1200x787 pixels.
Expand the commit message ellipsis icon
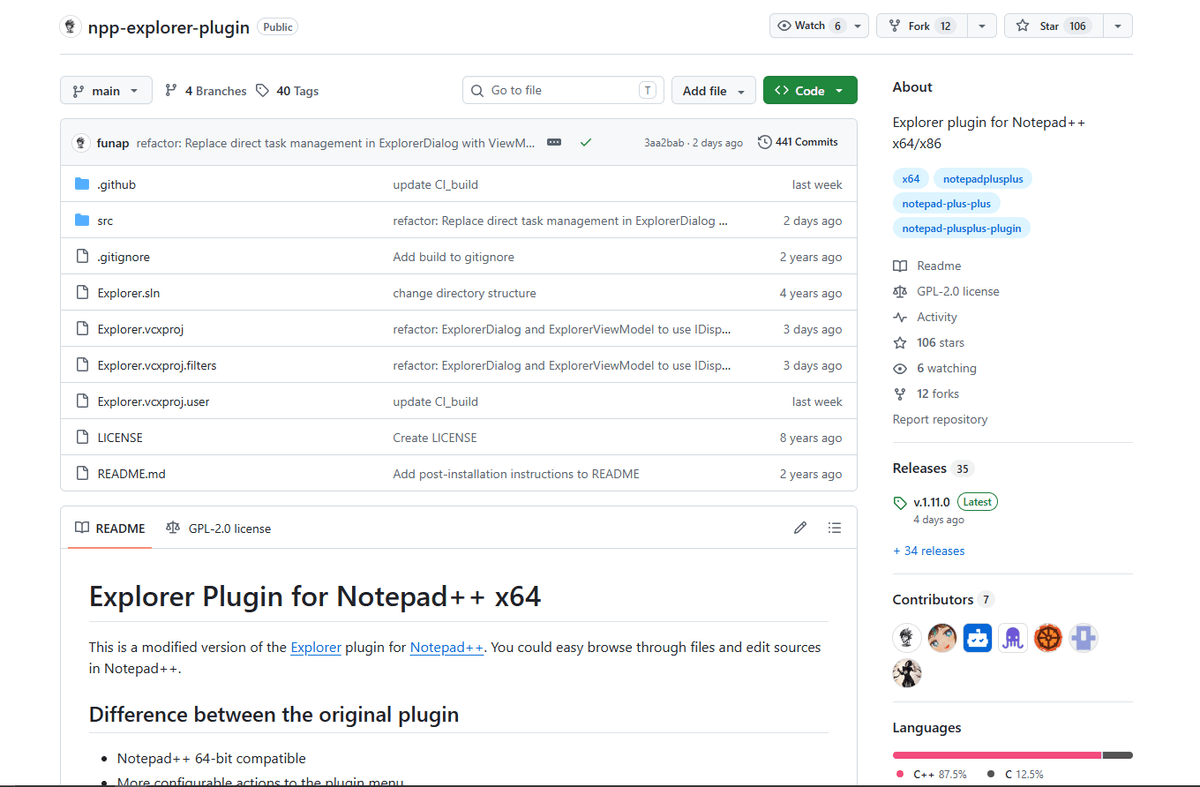(554, 142)
